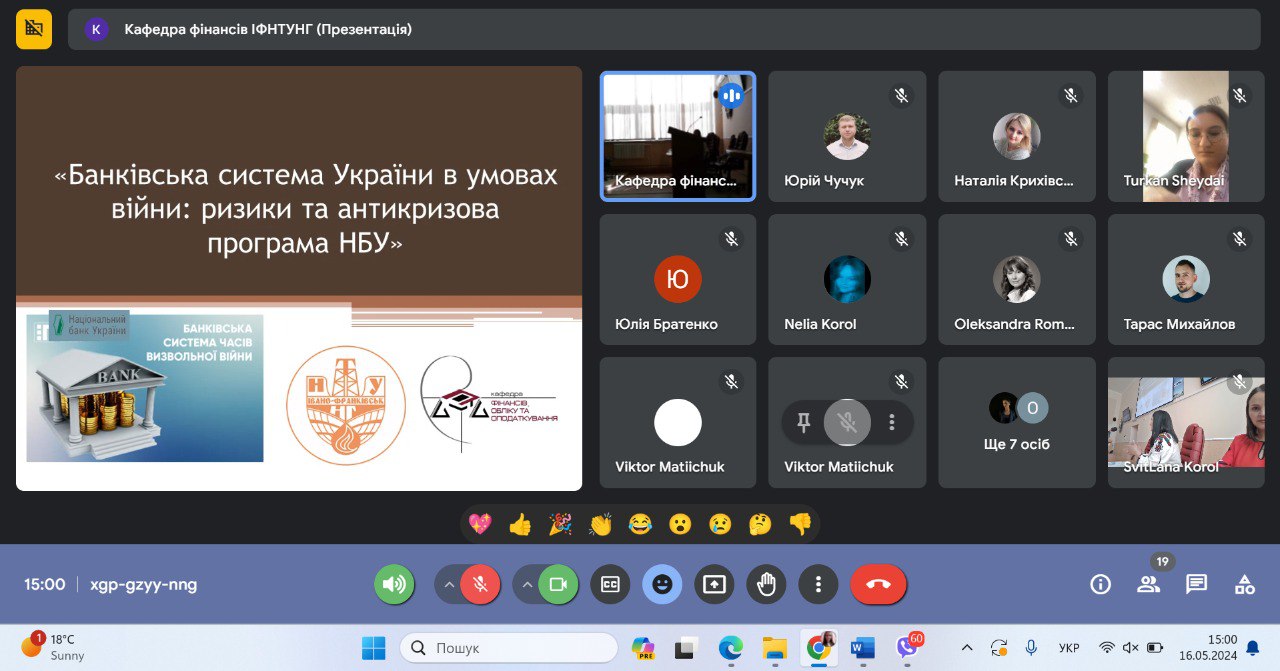Toggle the speaker audio output
The width and height of the screenshot is (1280, 671).
tap(394, 584)
